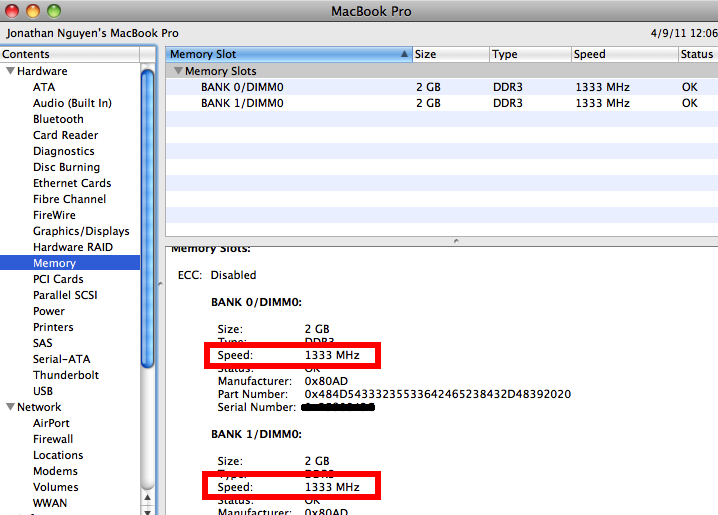Sort by Status column header

(698, 54)
